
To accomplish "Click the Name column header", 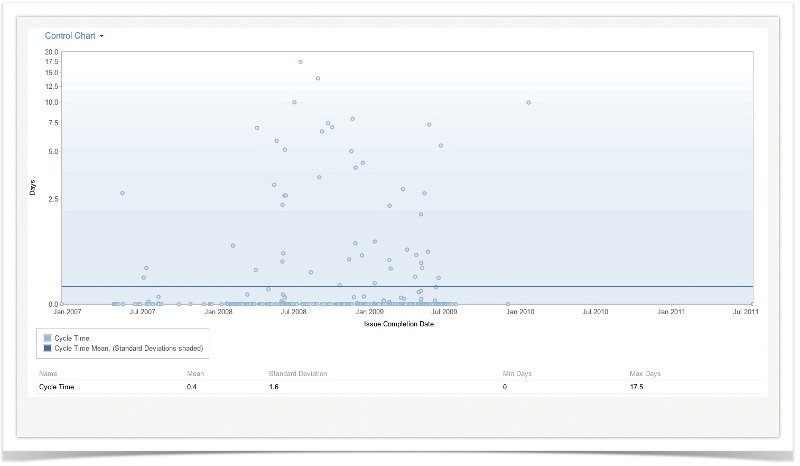I will [48, 373].
